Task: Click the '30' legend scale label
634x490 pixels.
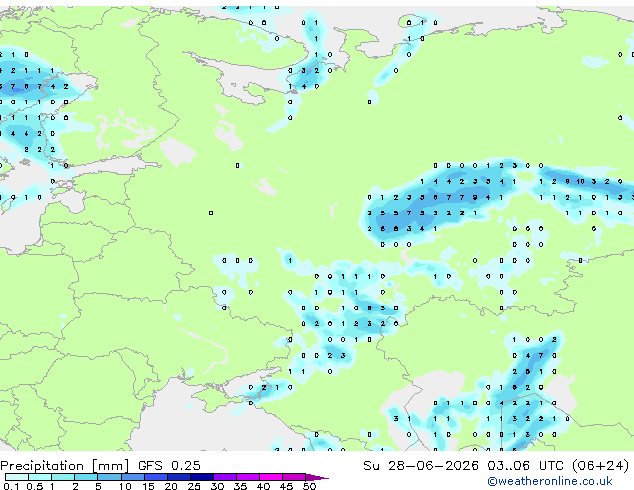Action: click(217, 486)
